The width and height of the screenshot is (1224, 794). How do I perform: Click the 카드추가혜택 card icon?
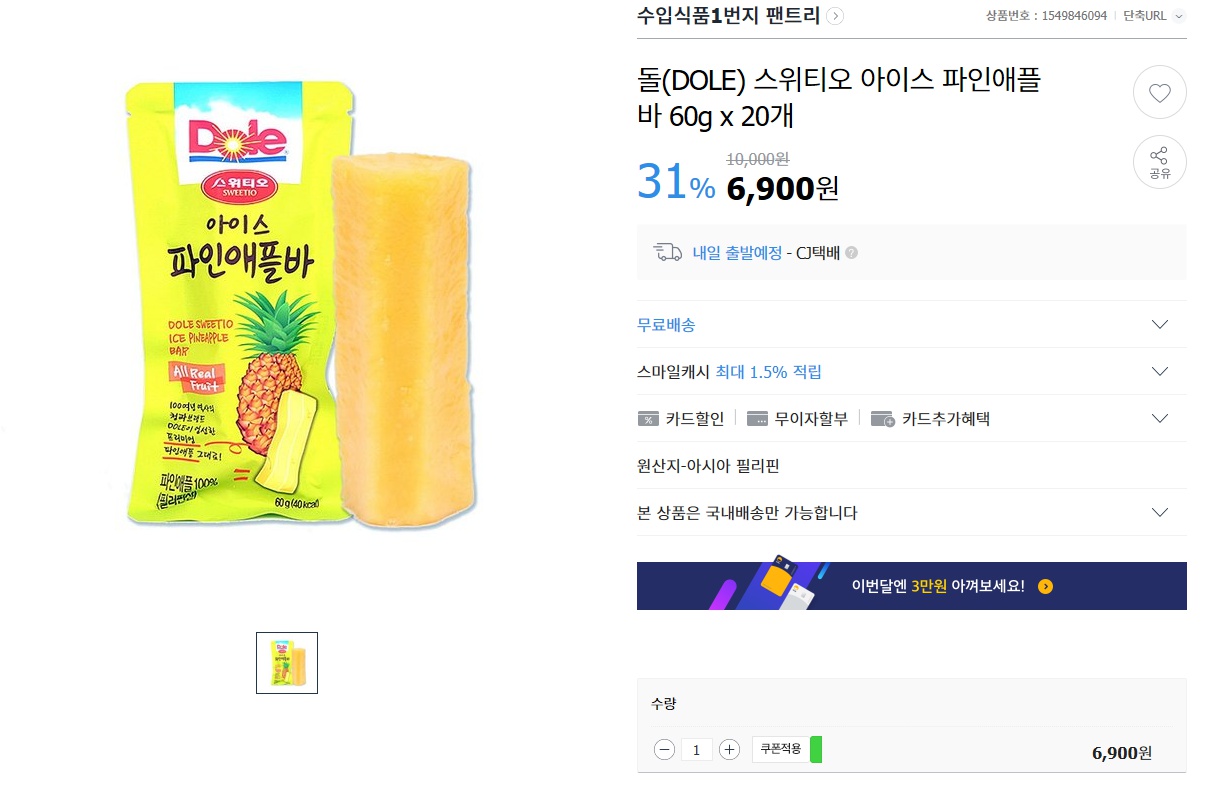click(882, 419)
